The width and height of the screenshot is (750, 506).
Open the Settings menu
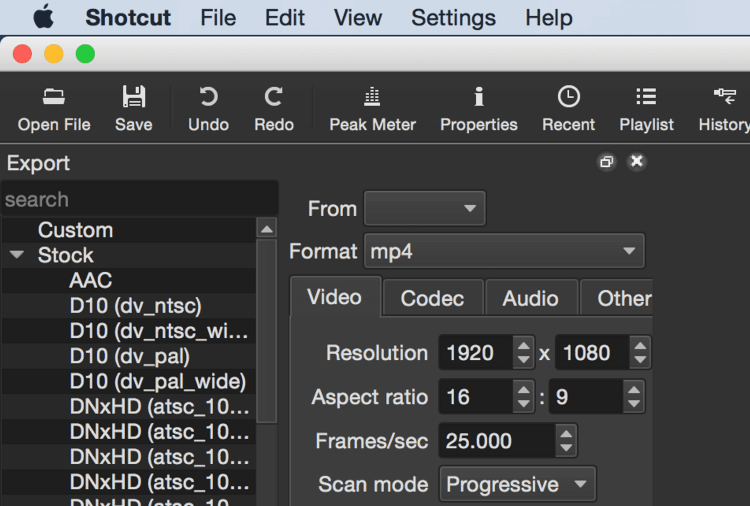point(453,18)
